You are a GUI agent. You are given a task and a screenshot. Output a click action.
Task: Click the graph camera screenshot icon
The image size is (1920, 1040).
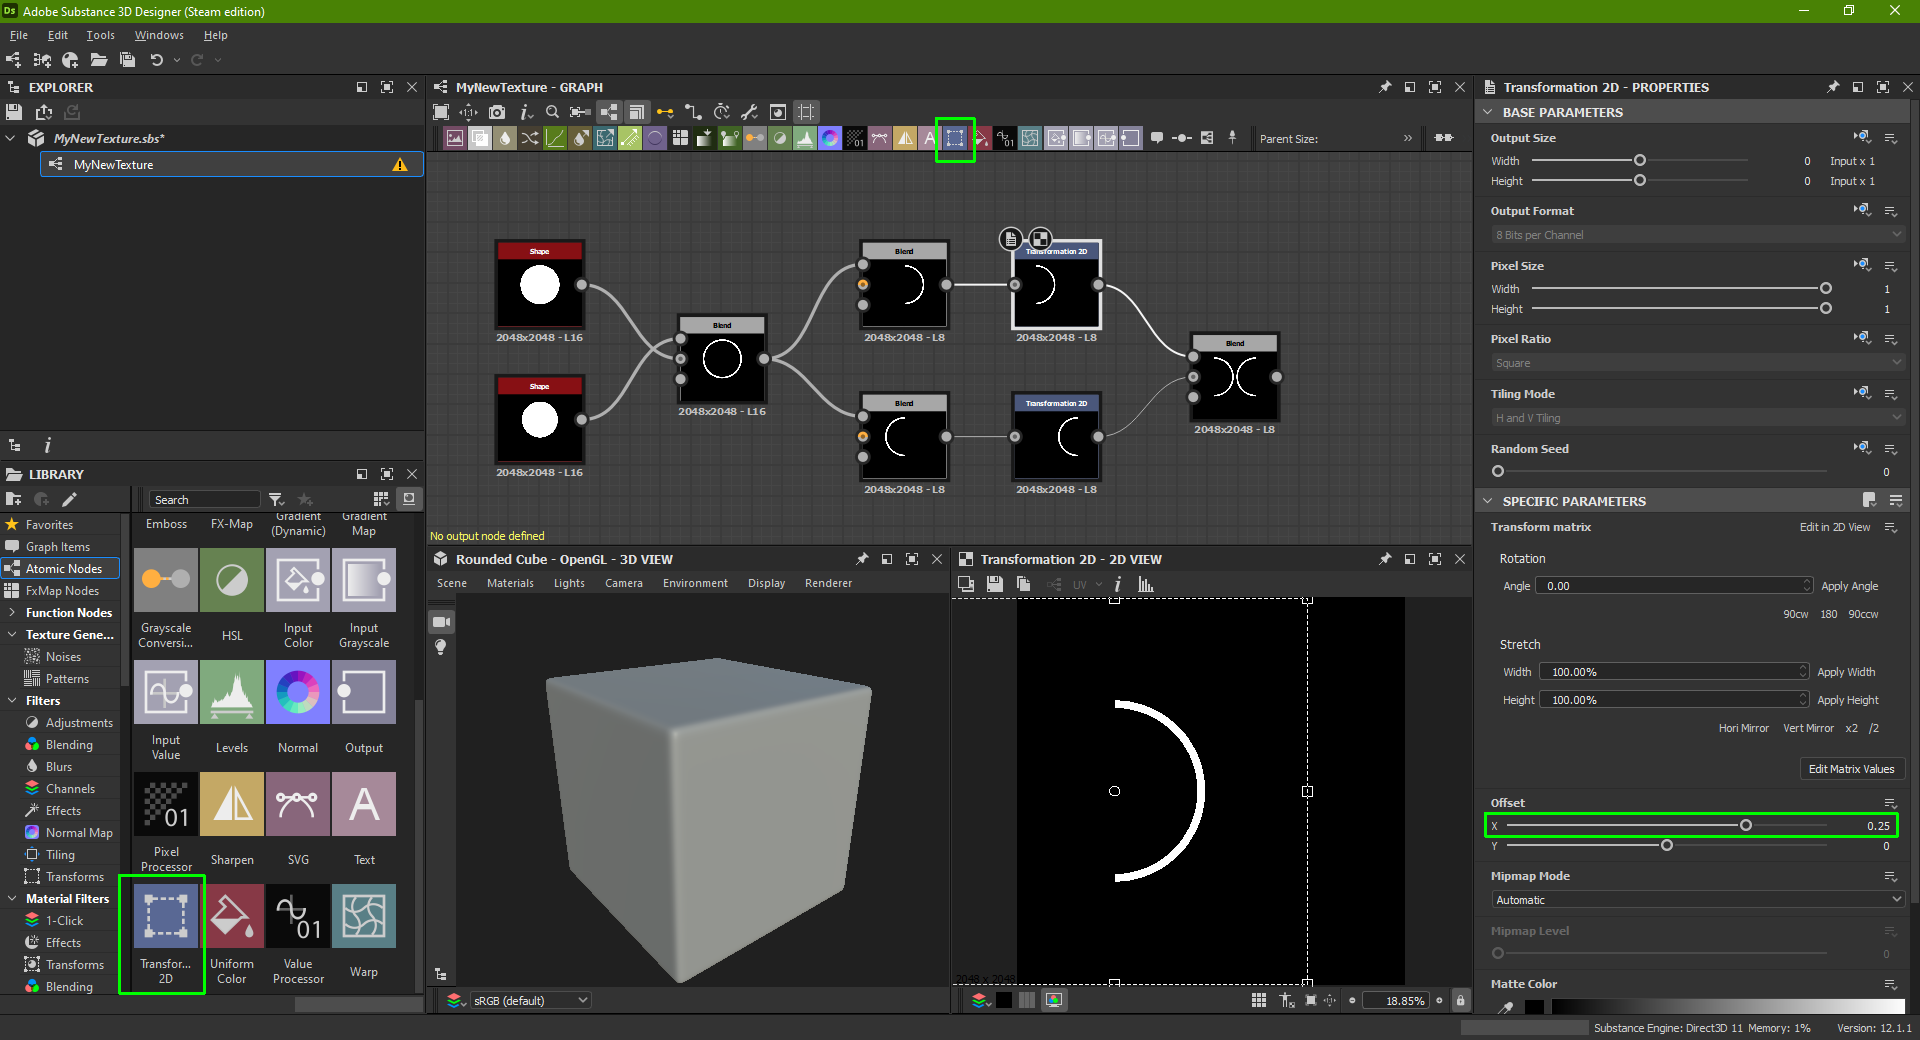tap(497, 112)
